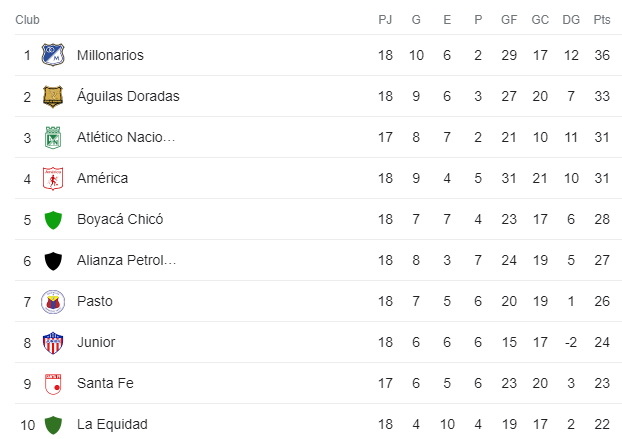Select the Junior team name

pos(96,342)
